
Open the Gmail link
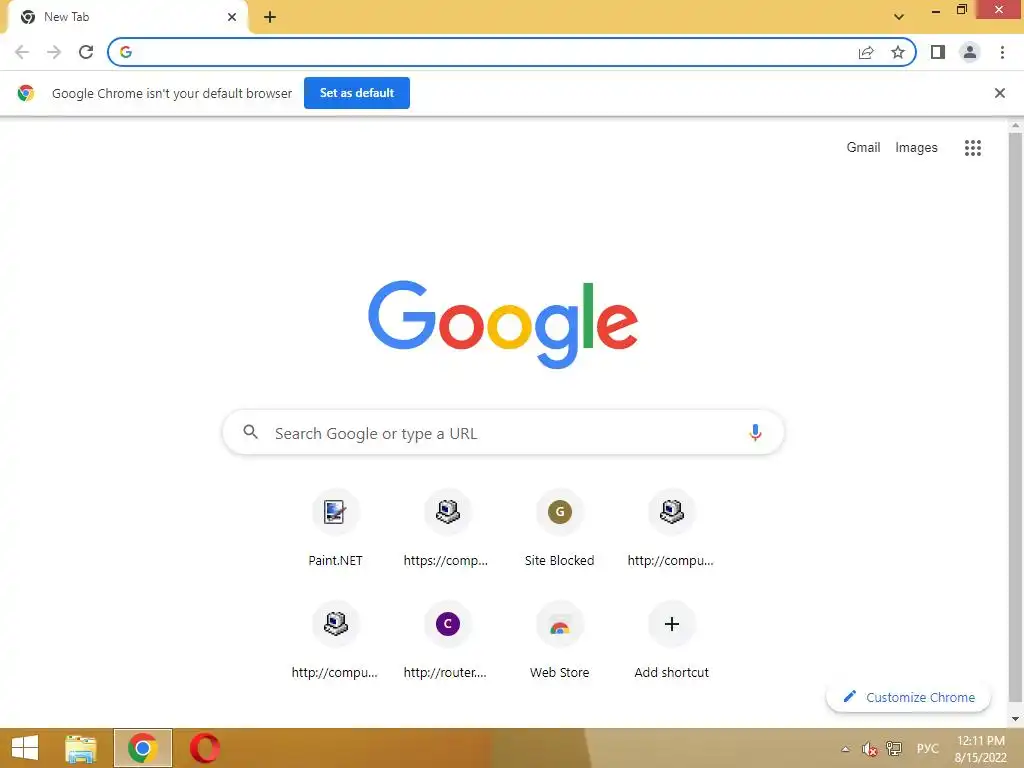(x=863, y=148)
